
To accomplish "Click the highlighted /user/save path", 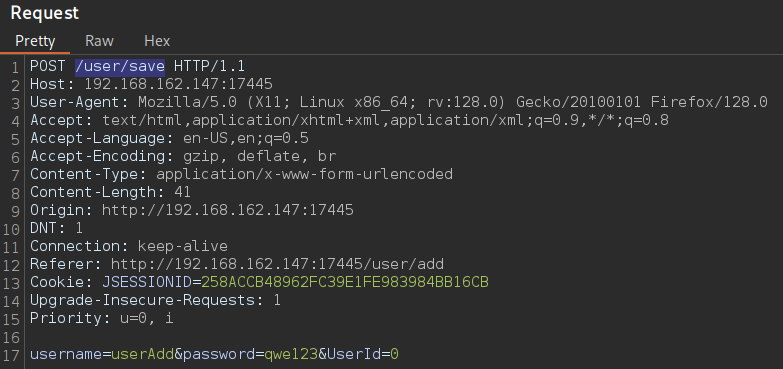I will point(120,66).
